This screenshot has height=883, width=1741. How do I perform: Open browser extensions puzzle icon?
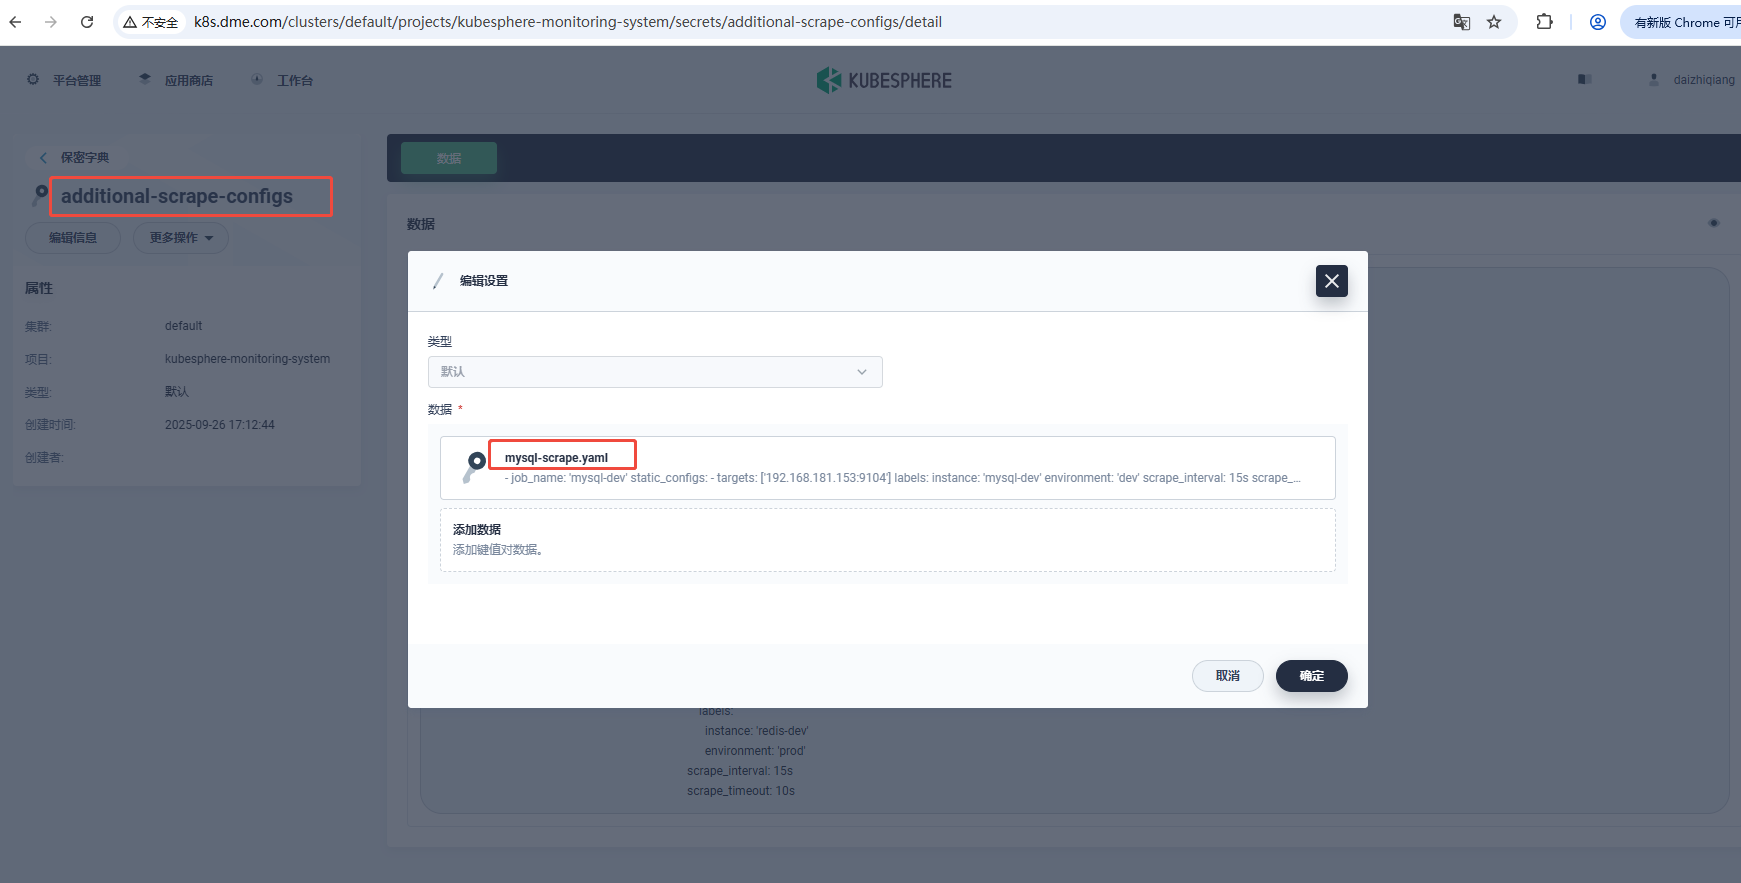pos(1544,22)
